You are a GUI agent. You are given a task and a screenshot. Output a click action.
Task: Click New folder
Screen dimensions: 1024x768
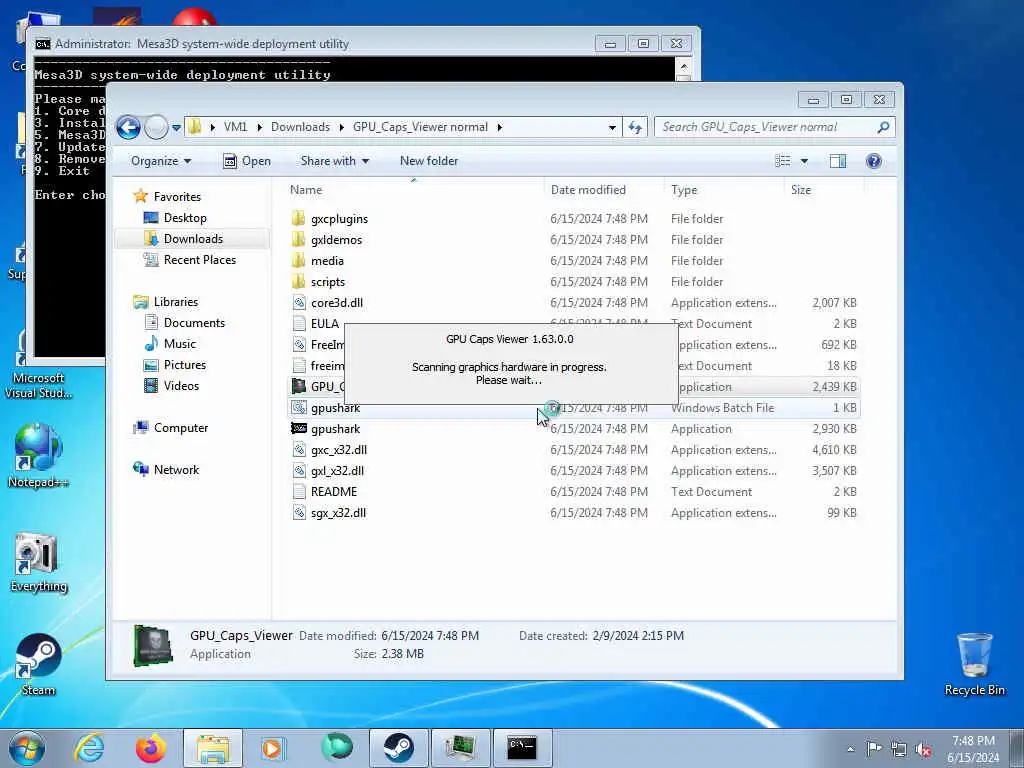(x=428, y=161)
